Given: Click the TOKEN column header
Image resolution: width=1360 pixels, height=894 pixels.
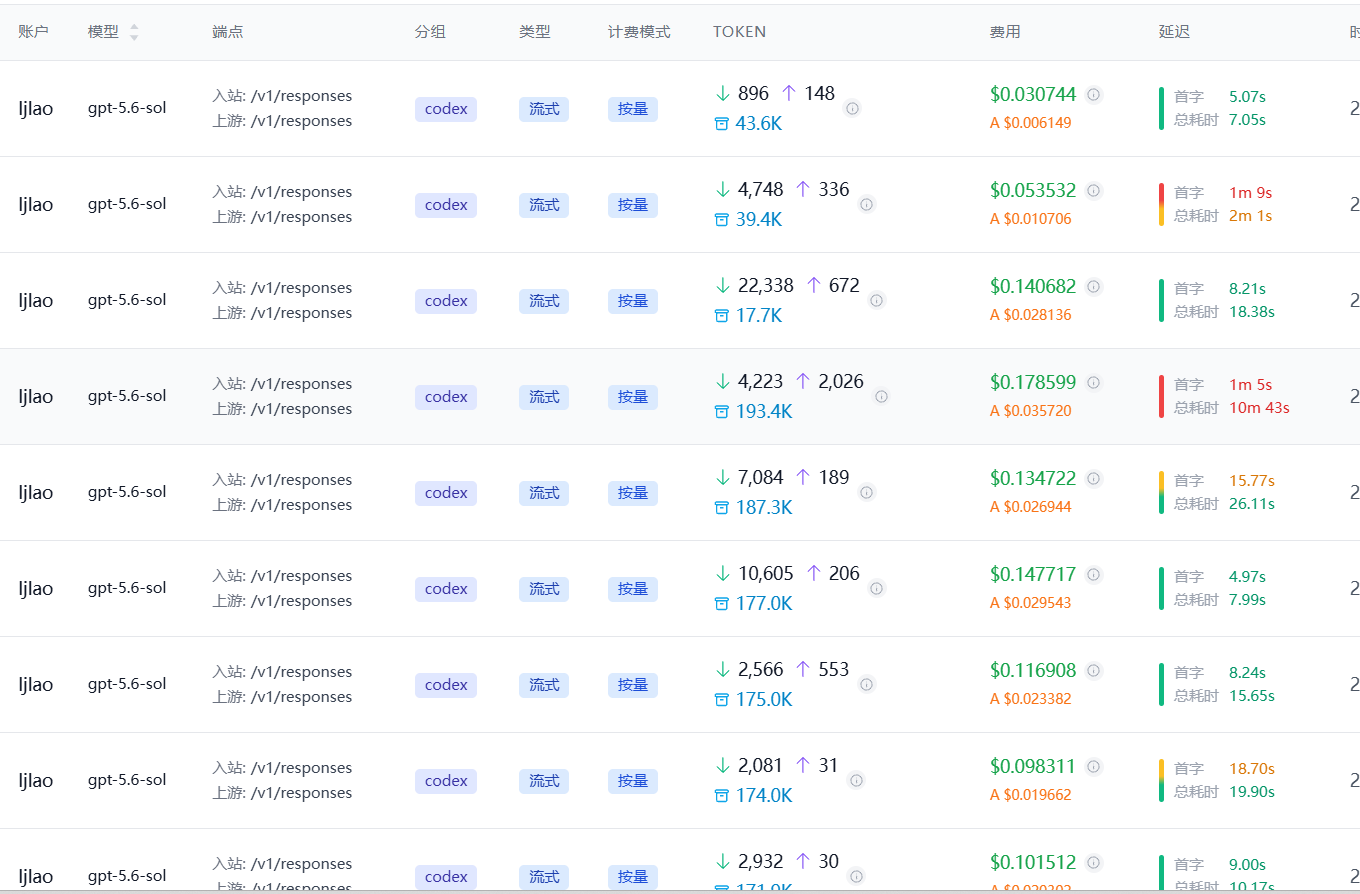Looking at the screenshot, I should 740,32.
